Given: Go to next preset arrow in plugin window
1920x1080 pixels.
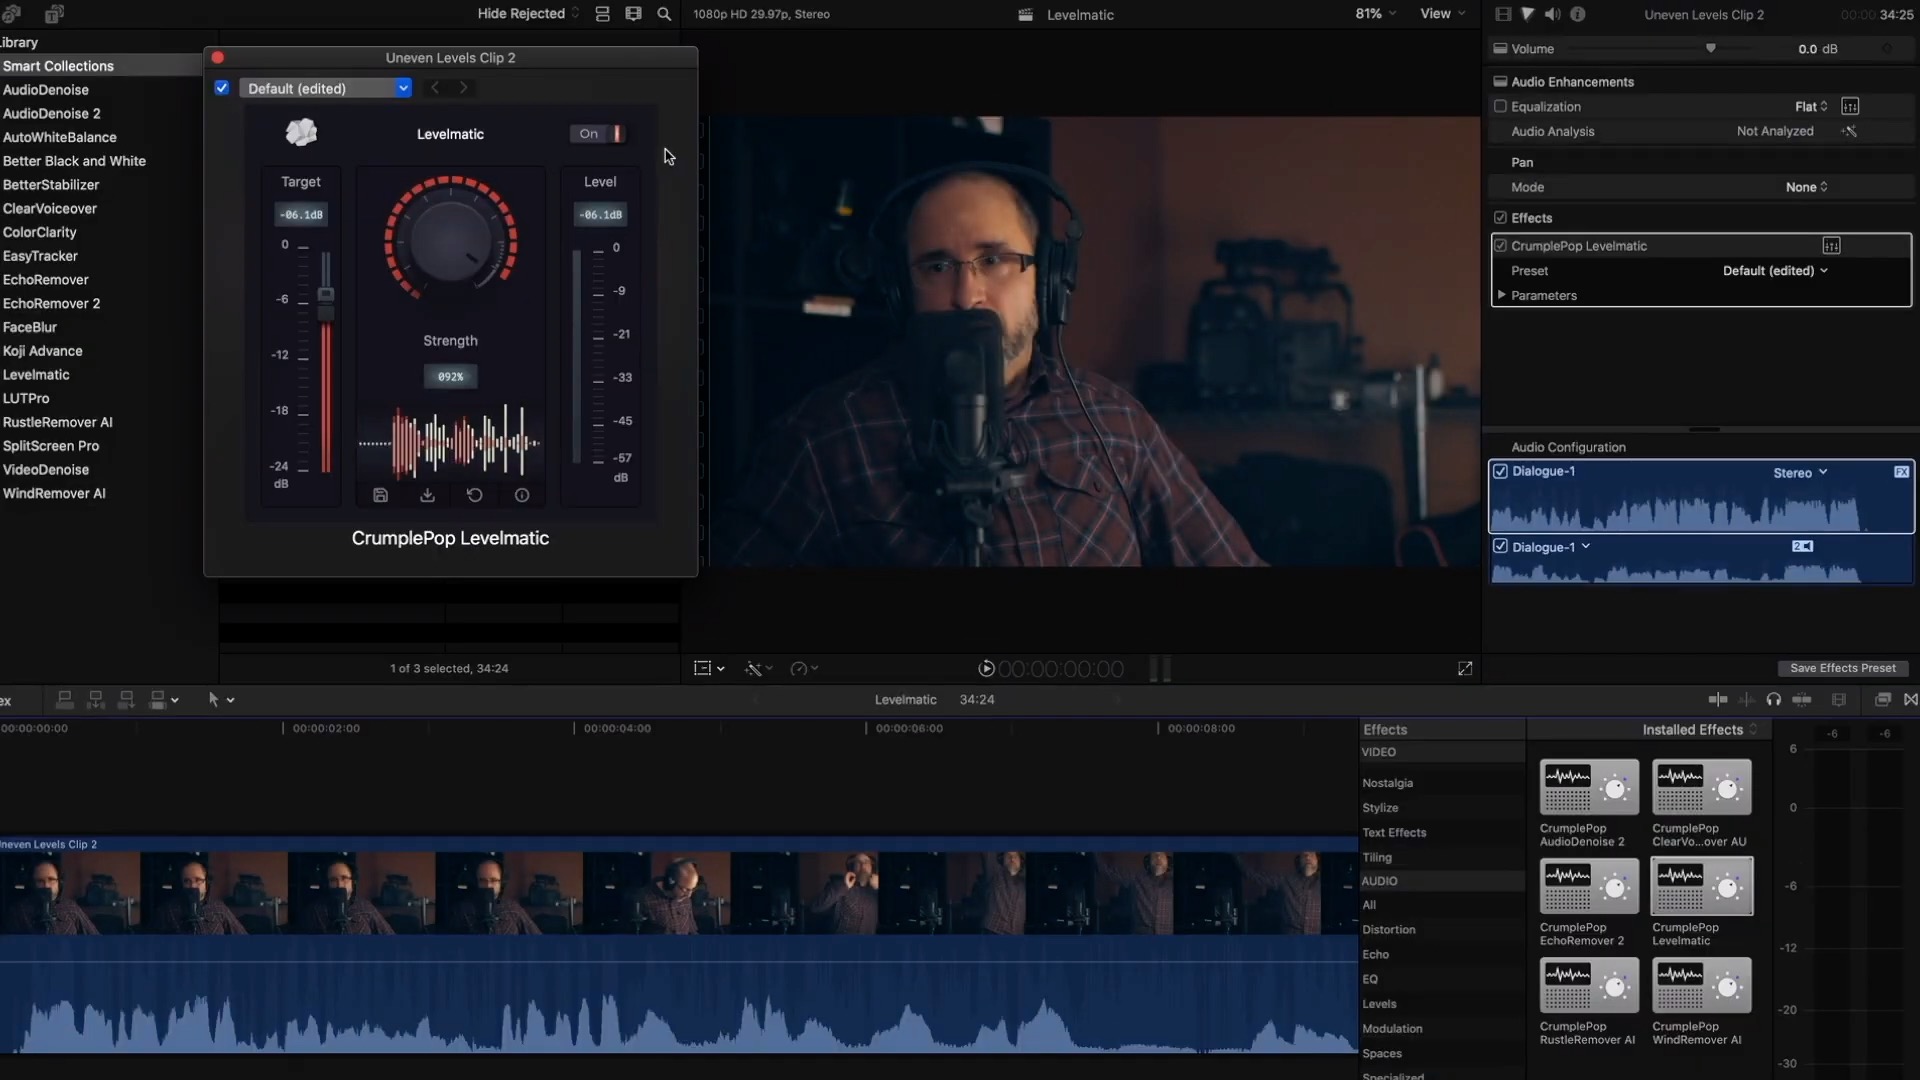Looking at the screenshot, I should click(x=463, y=88).
